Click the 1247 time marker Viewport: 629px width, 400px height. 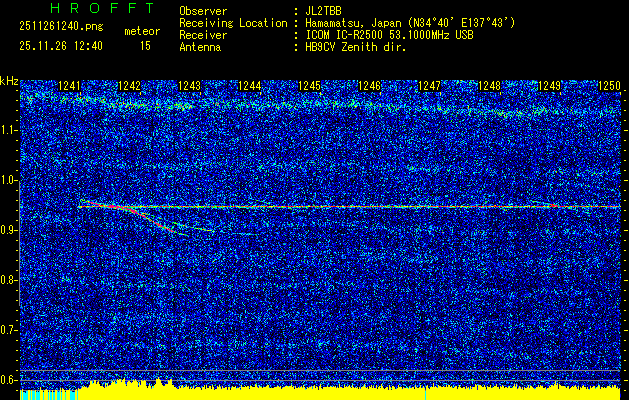pos(429,86)
